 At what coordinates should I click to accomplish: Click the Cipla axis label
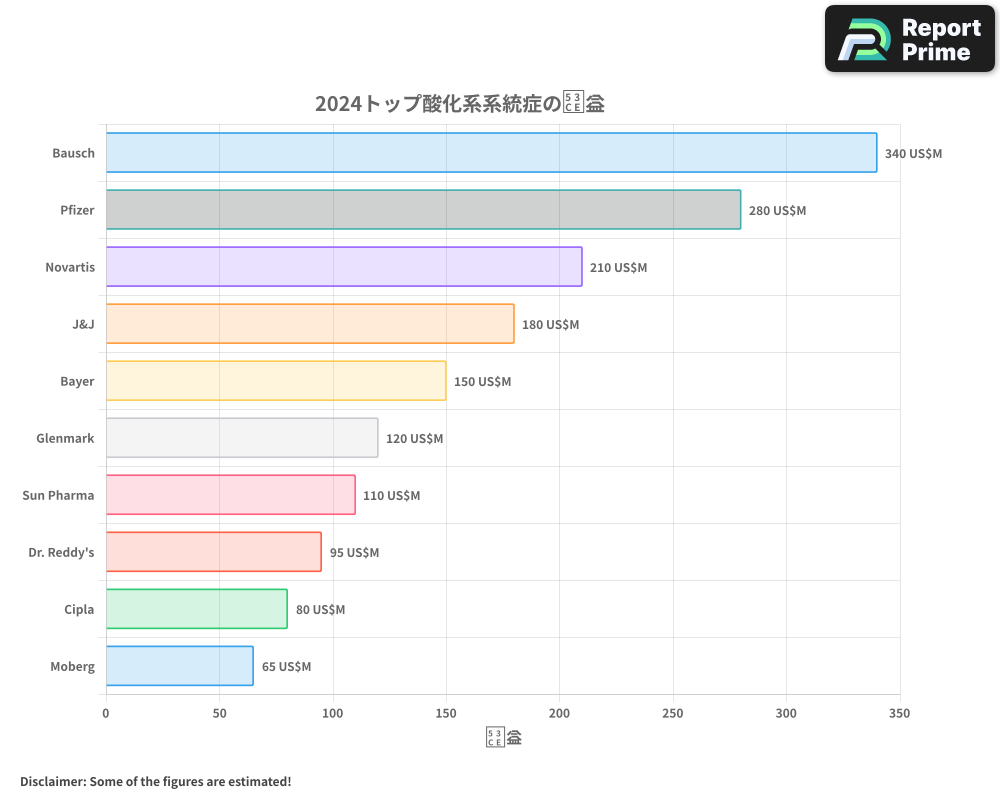[x=79, y=609]
